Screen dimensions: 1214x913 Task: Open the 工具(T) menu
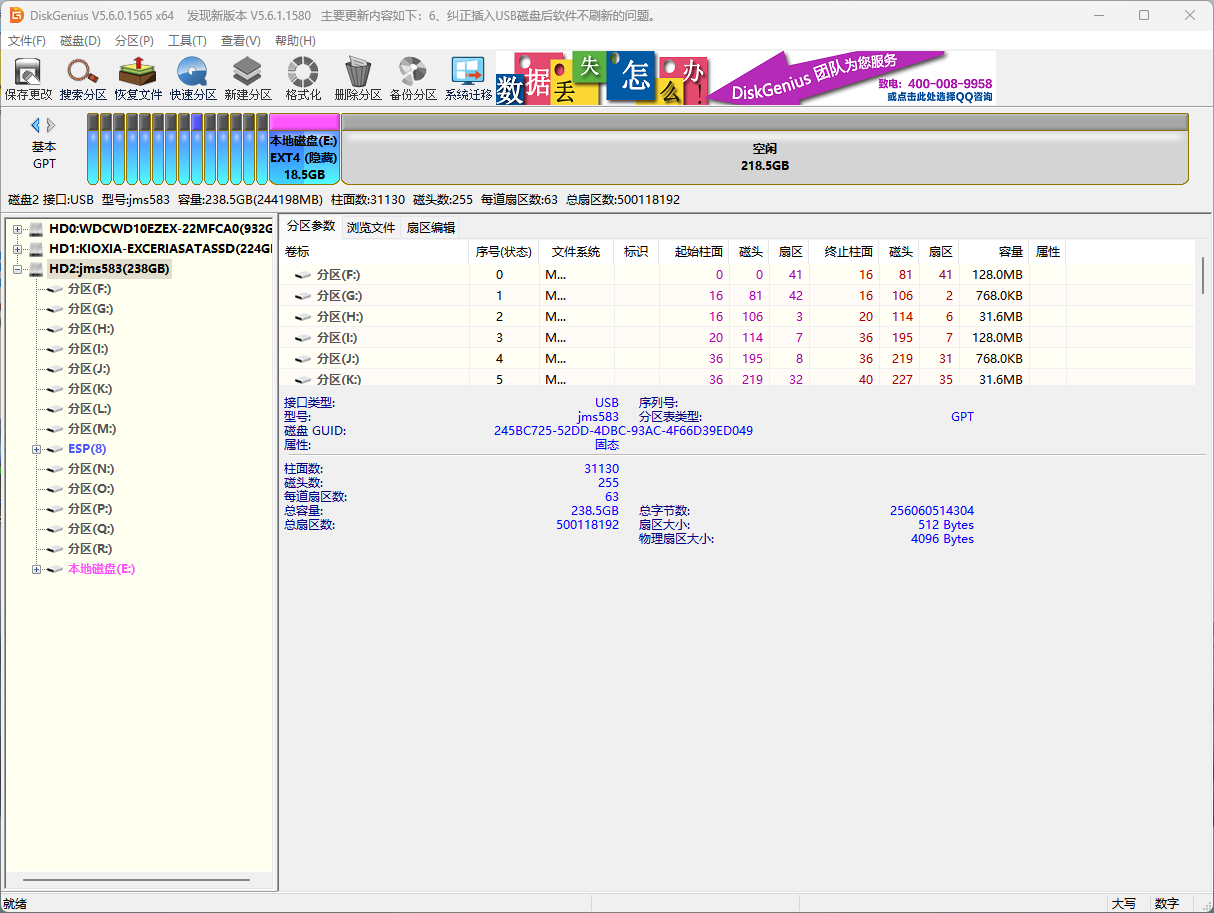click(187, 41)
